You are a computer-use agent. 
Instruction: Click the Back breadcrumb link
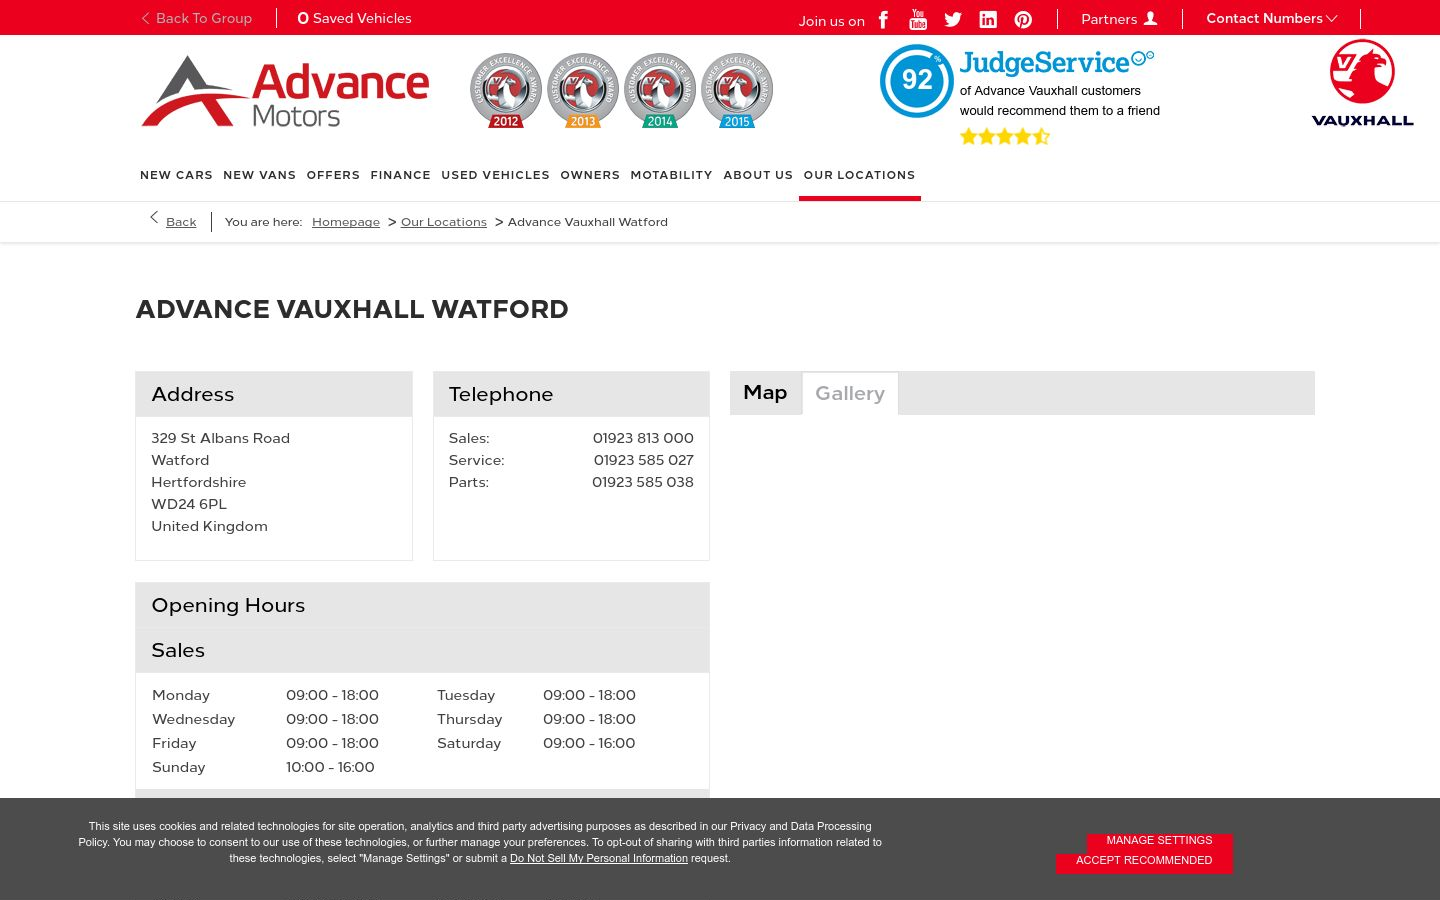(x=181, y=222)
